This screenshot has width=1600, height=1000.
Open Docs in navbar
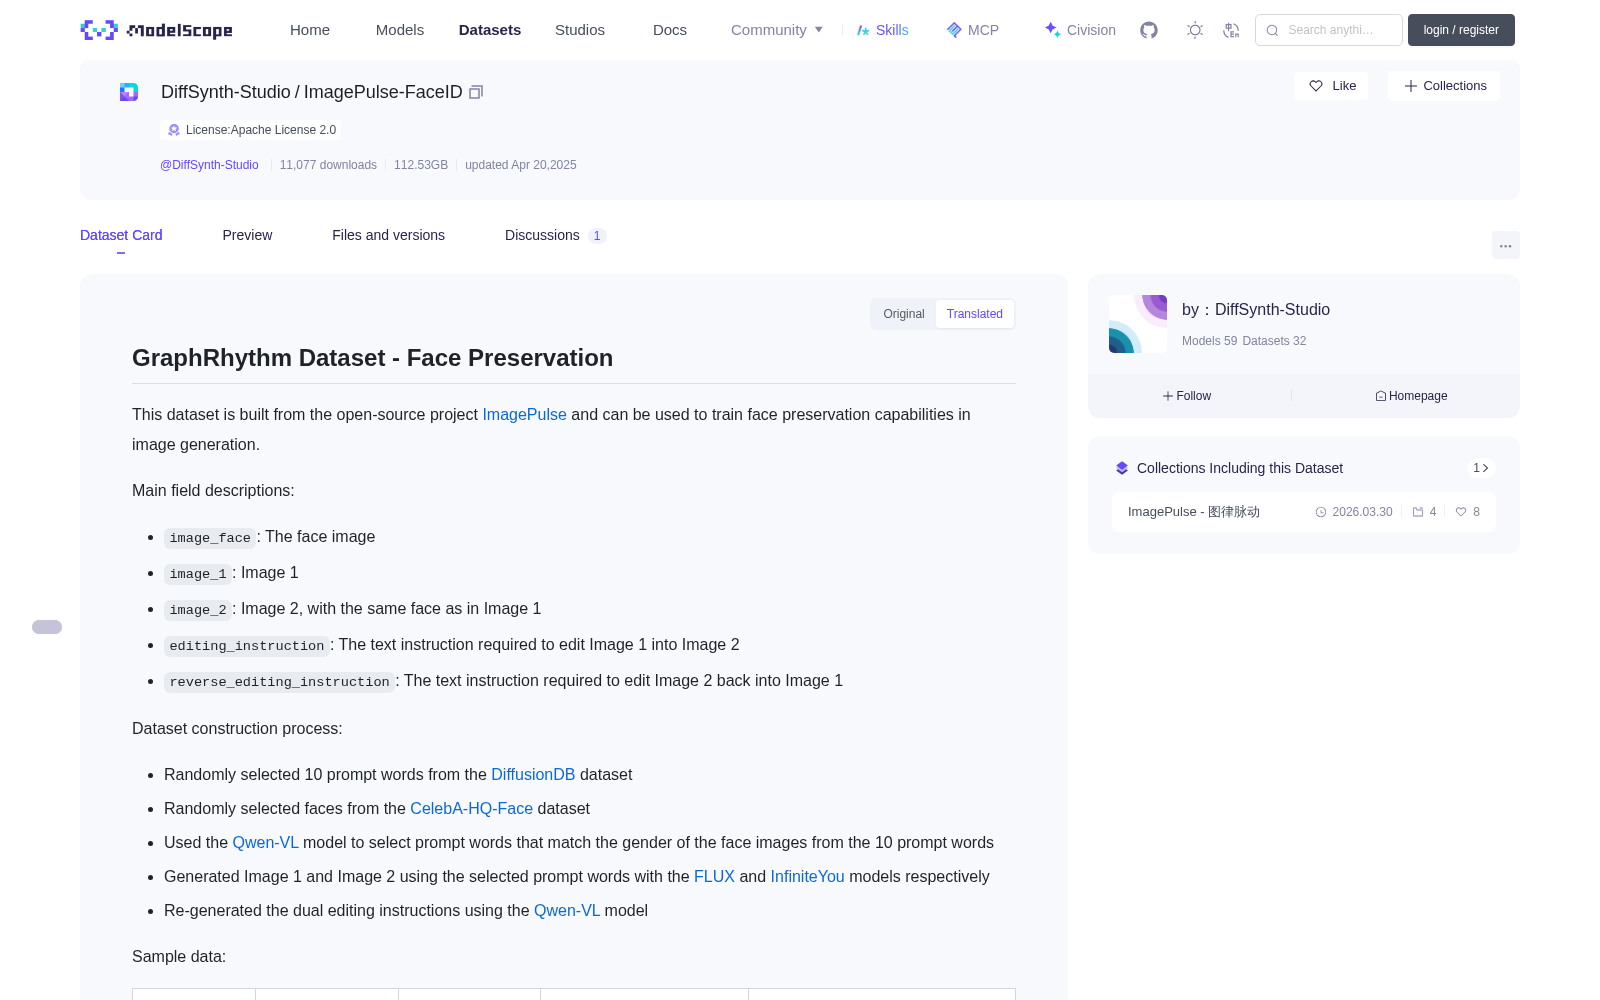670,30
